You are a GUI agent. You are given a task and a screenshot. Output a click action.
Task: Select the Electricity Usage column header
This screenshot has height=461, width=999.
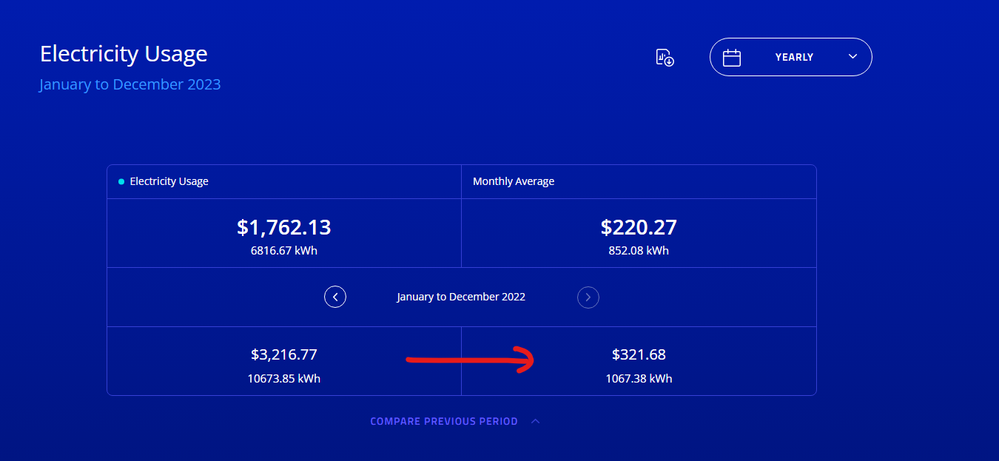pyautogui.click(x=169, y=182)
